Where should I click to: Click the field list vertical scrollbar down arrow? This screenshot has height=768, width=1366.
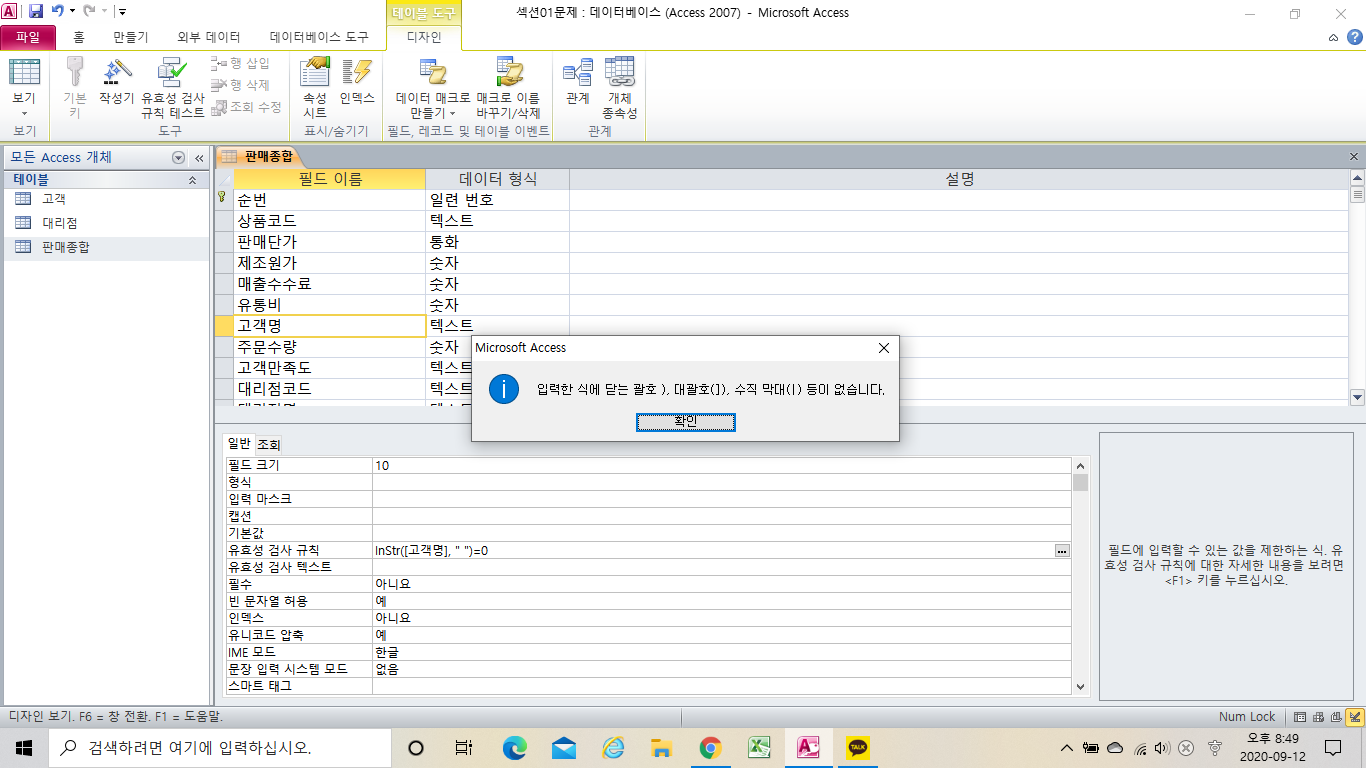coord(1357,397)
